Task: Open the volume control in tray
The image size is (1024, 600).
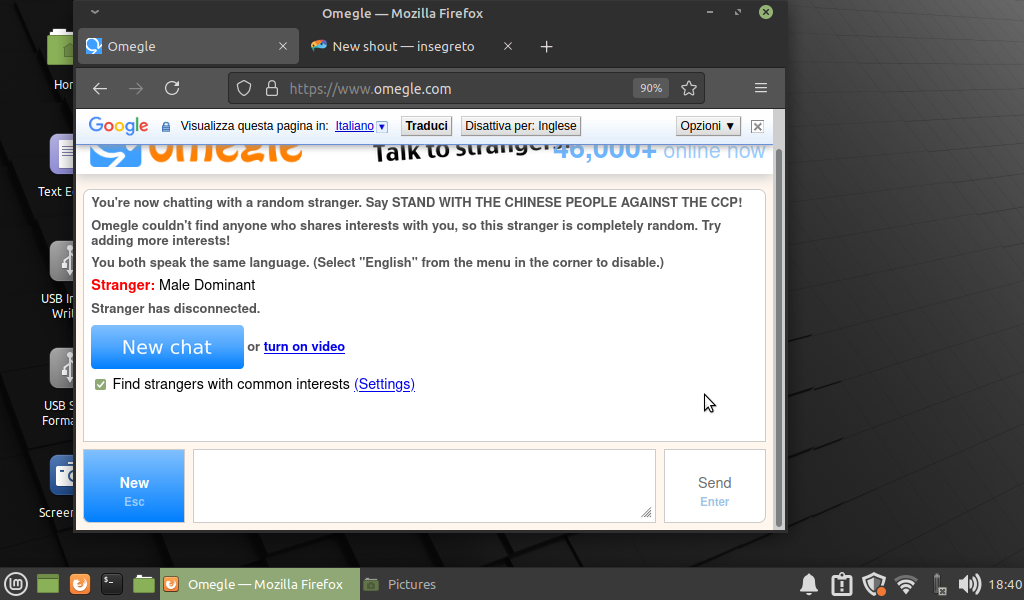Action: point(970,584)
